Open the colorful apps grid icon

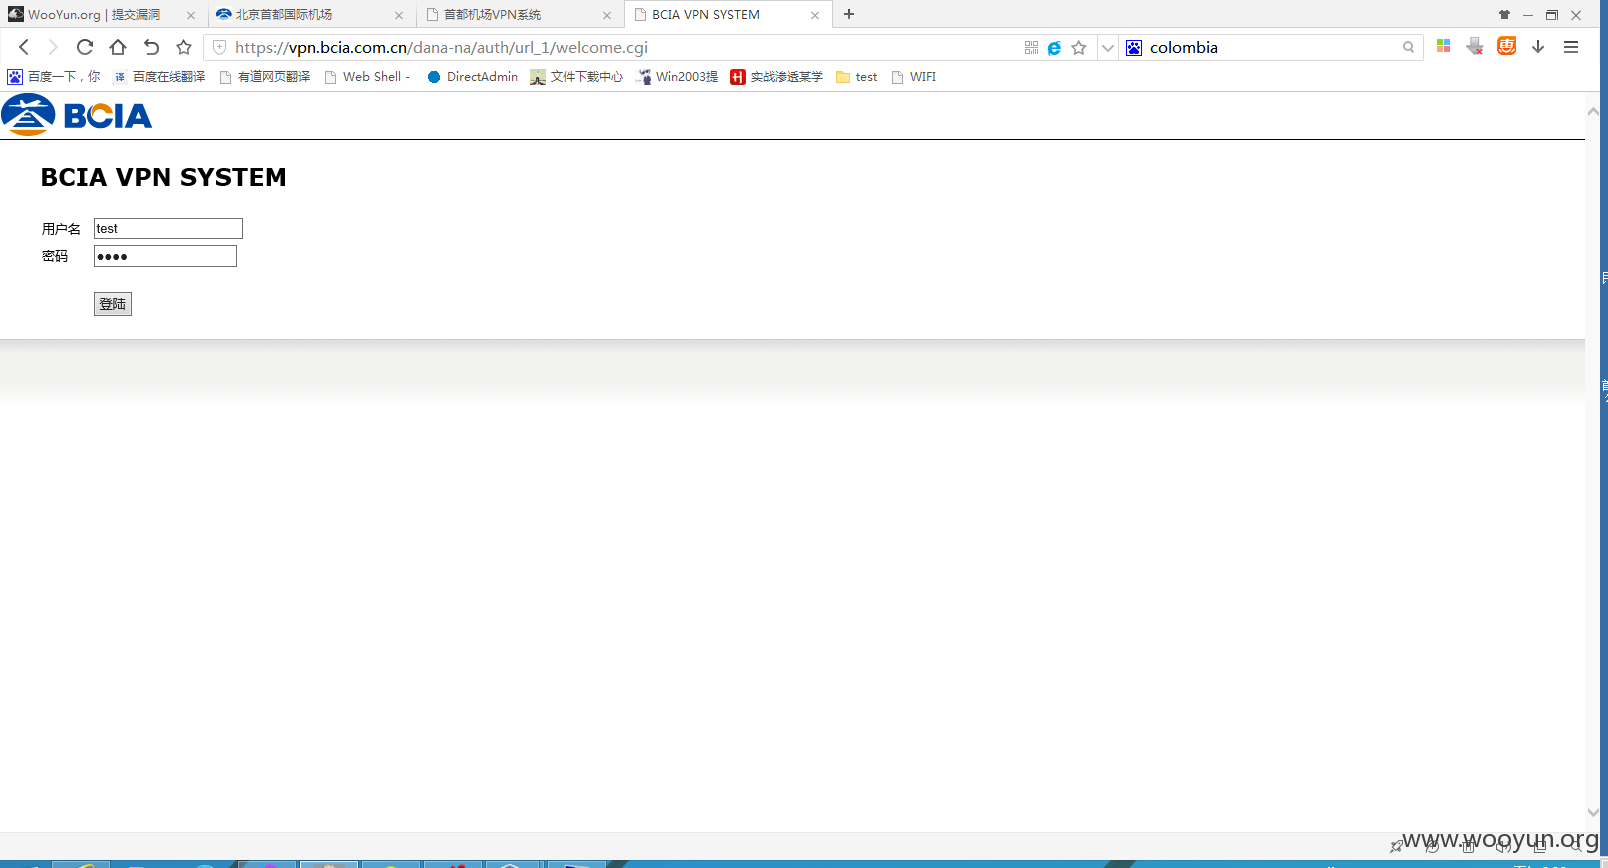[x=1443, y=46]
